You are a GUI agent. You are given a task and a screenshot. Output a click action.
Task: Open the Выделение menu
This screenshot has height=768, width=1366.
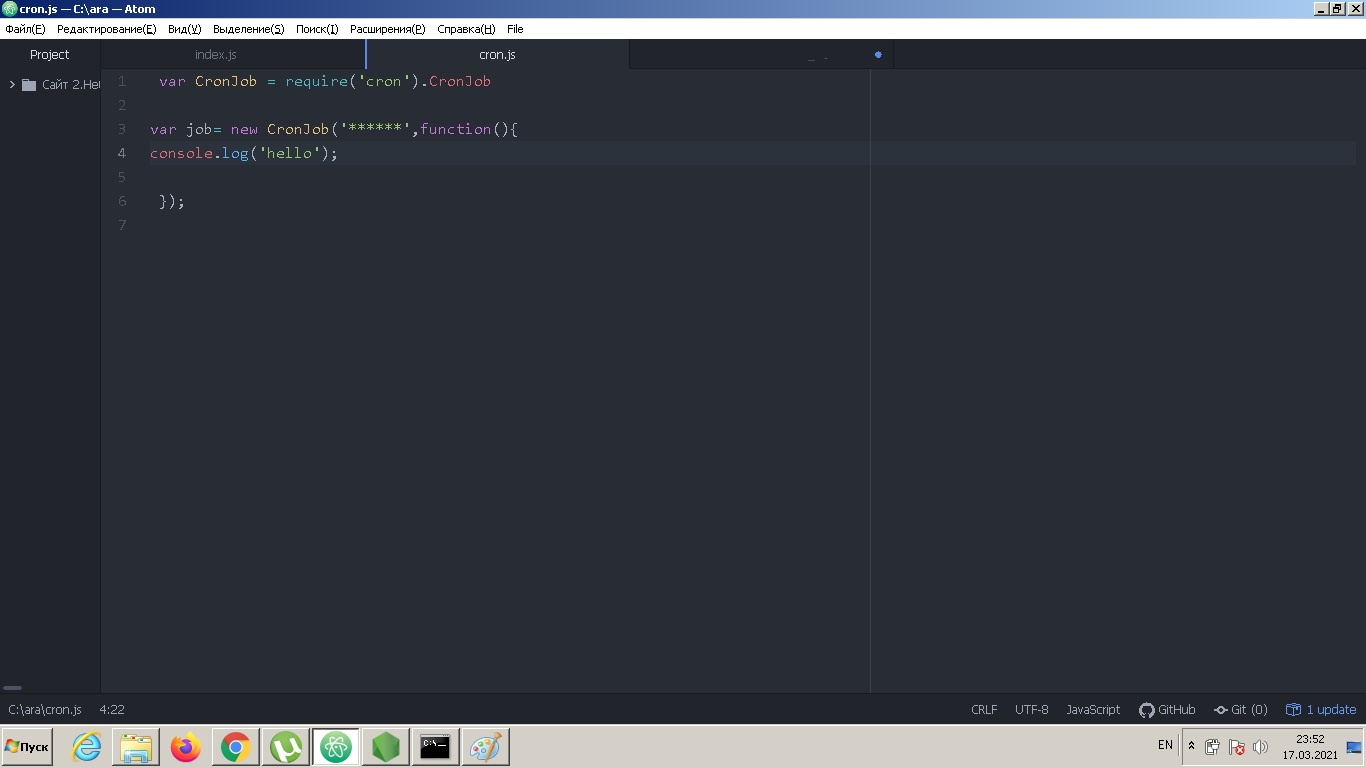248,29
